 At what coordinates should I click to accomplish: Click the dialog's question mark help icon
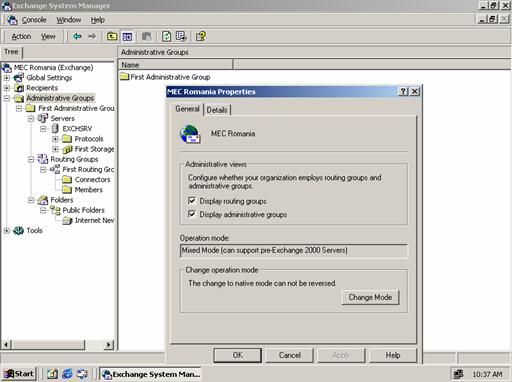pos(403,91)
